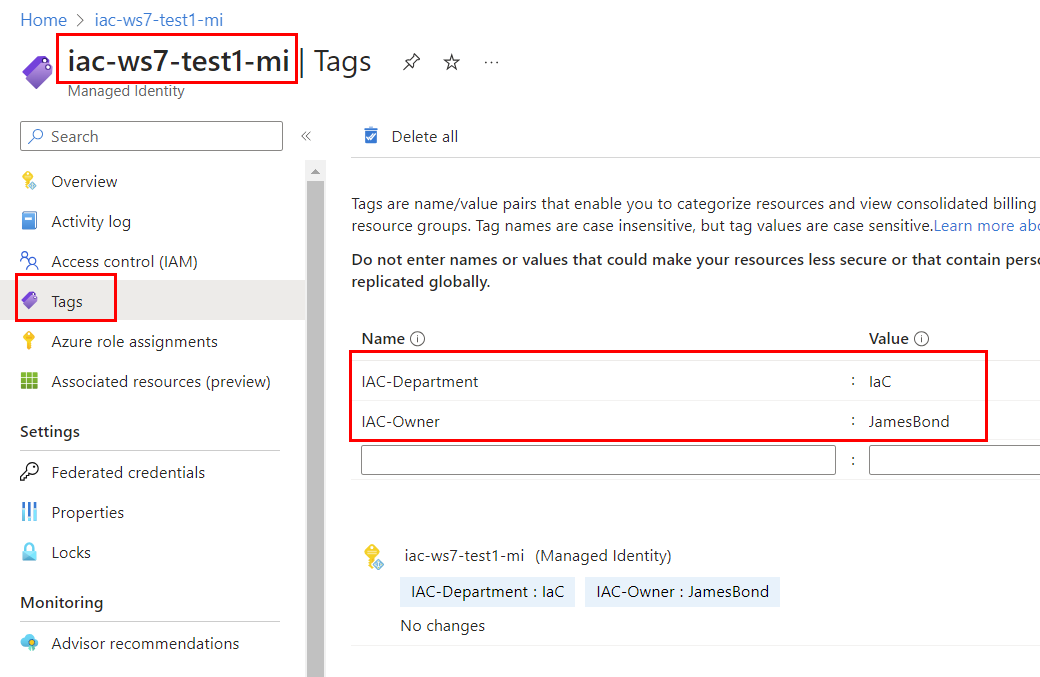Show info tooltip next to Name column
The width and height of the screenshot is (1040, 677).
coord(418,339)
